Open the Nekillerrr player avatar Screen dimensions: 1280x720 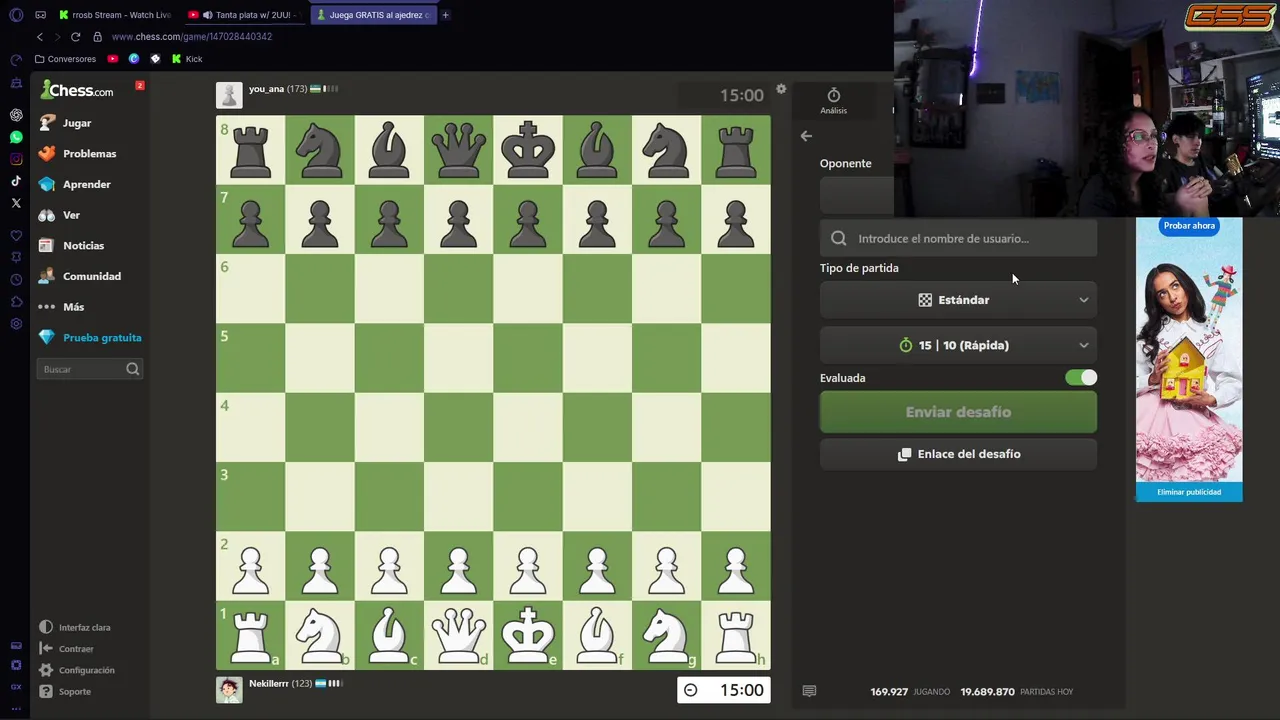pyautogui.click(x=229, y=690)
